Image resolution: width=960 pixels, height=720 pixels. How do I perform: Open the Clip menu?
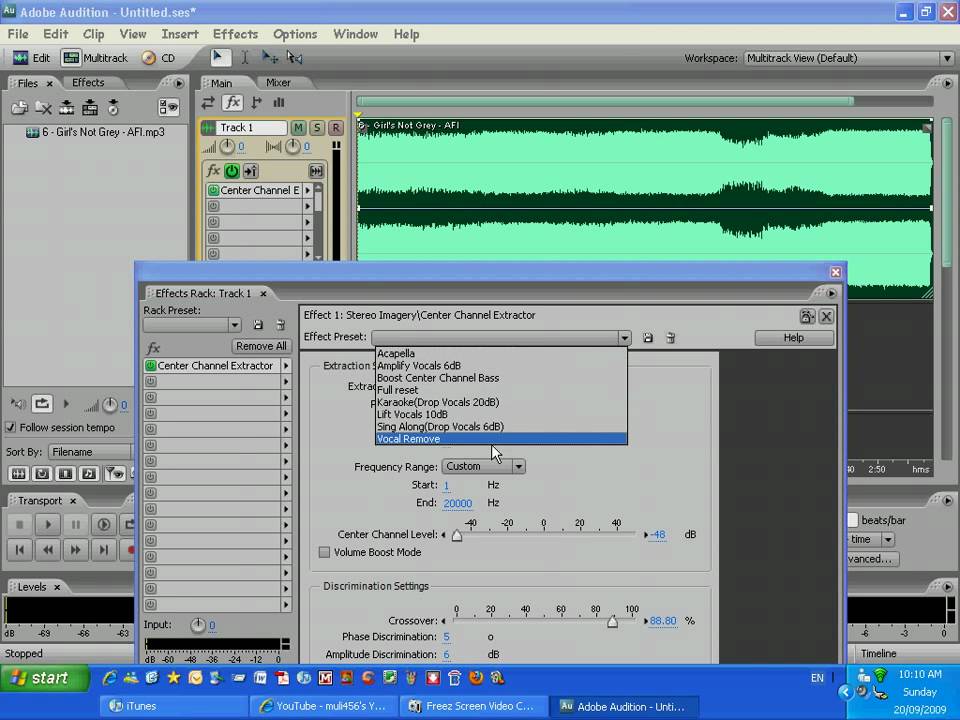[x=93, y=34]
